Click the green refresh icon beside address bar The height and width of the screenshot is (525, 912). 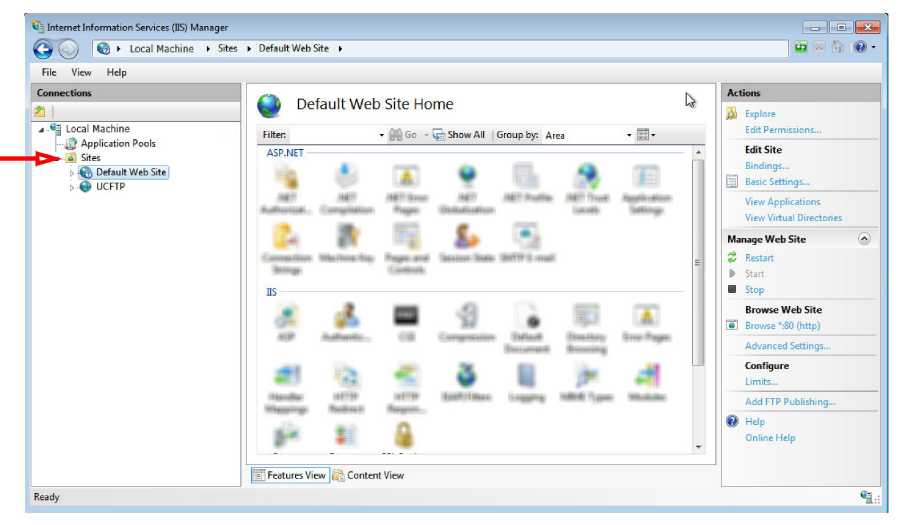801,47
